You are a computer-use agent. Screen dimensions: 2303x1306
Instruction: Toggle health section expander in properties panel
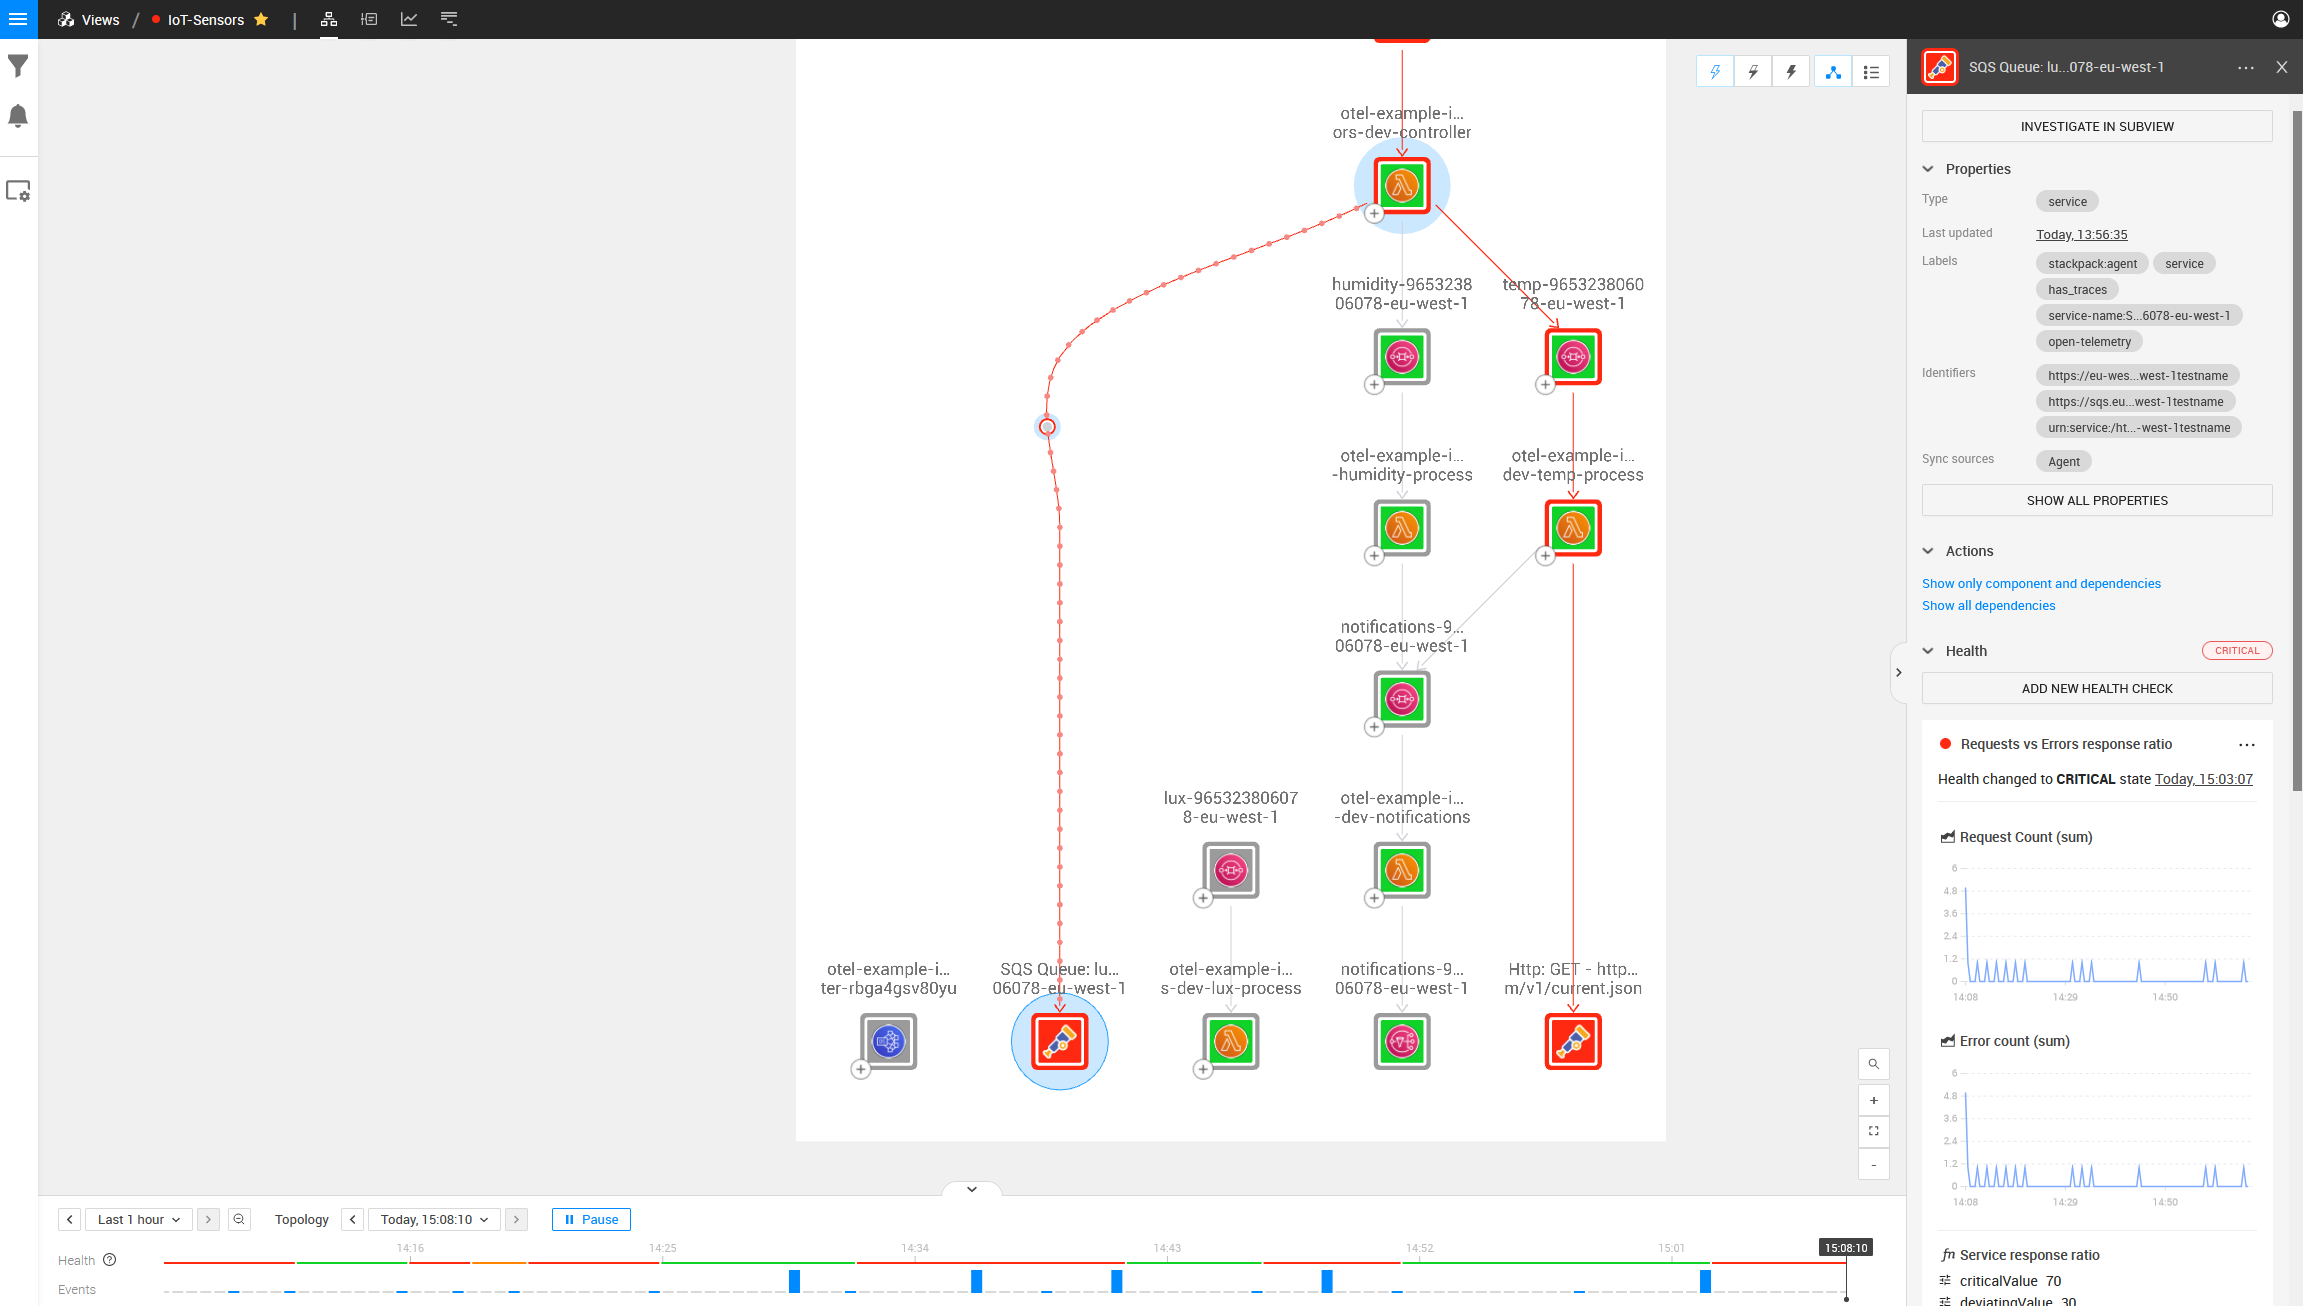(x=1928, y=650)
